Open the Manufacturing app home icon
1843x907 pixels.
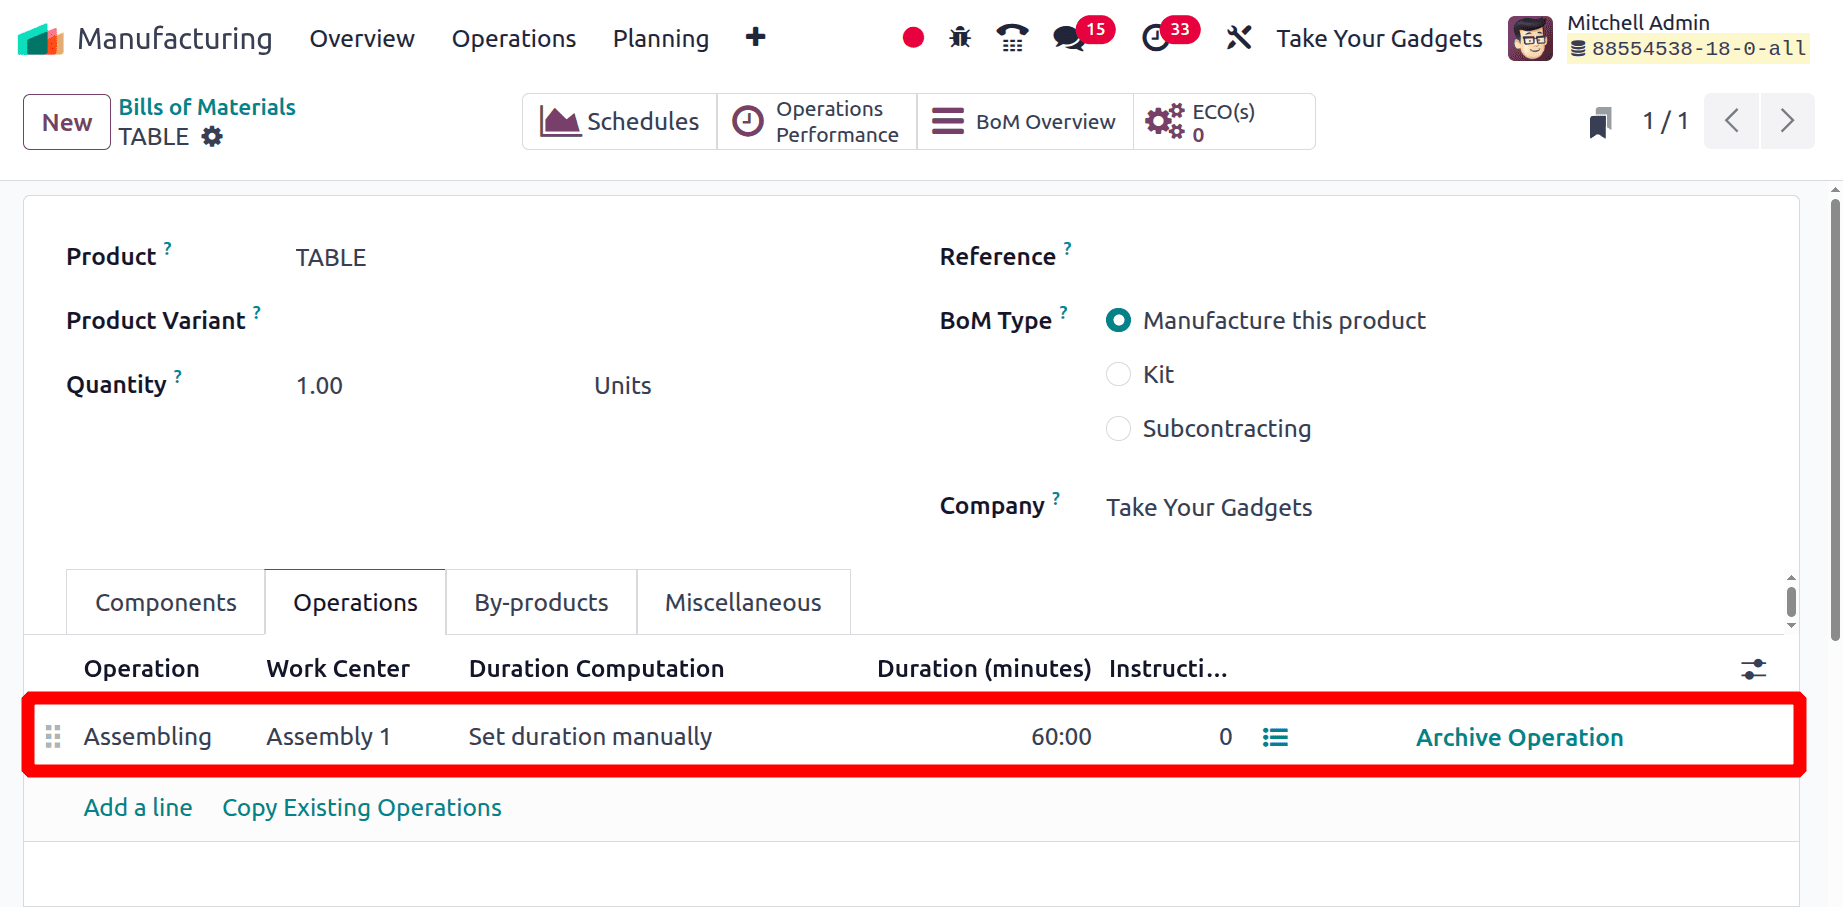[41, 39]
